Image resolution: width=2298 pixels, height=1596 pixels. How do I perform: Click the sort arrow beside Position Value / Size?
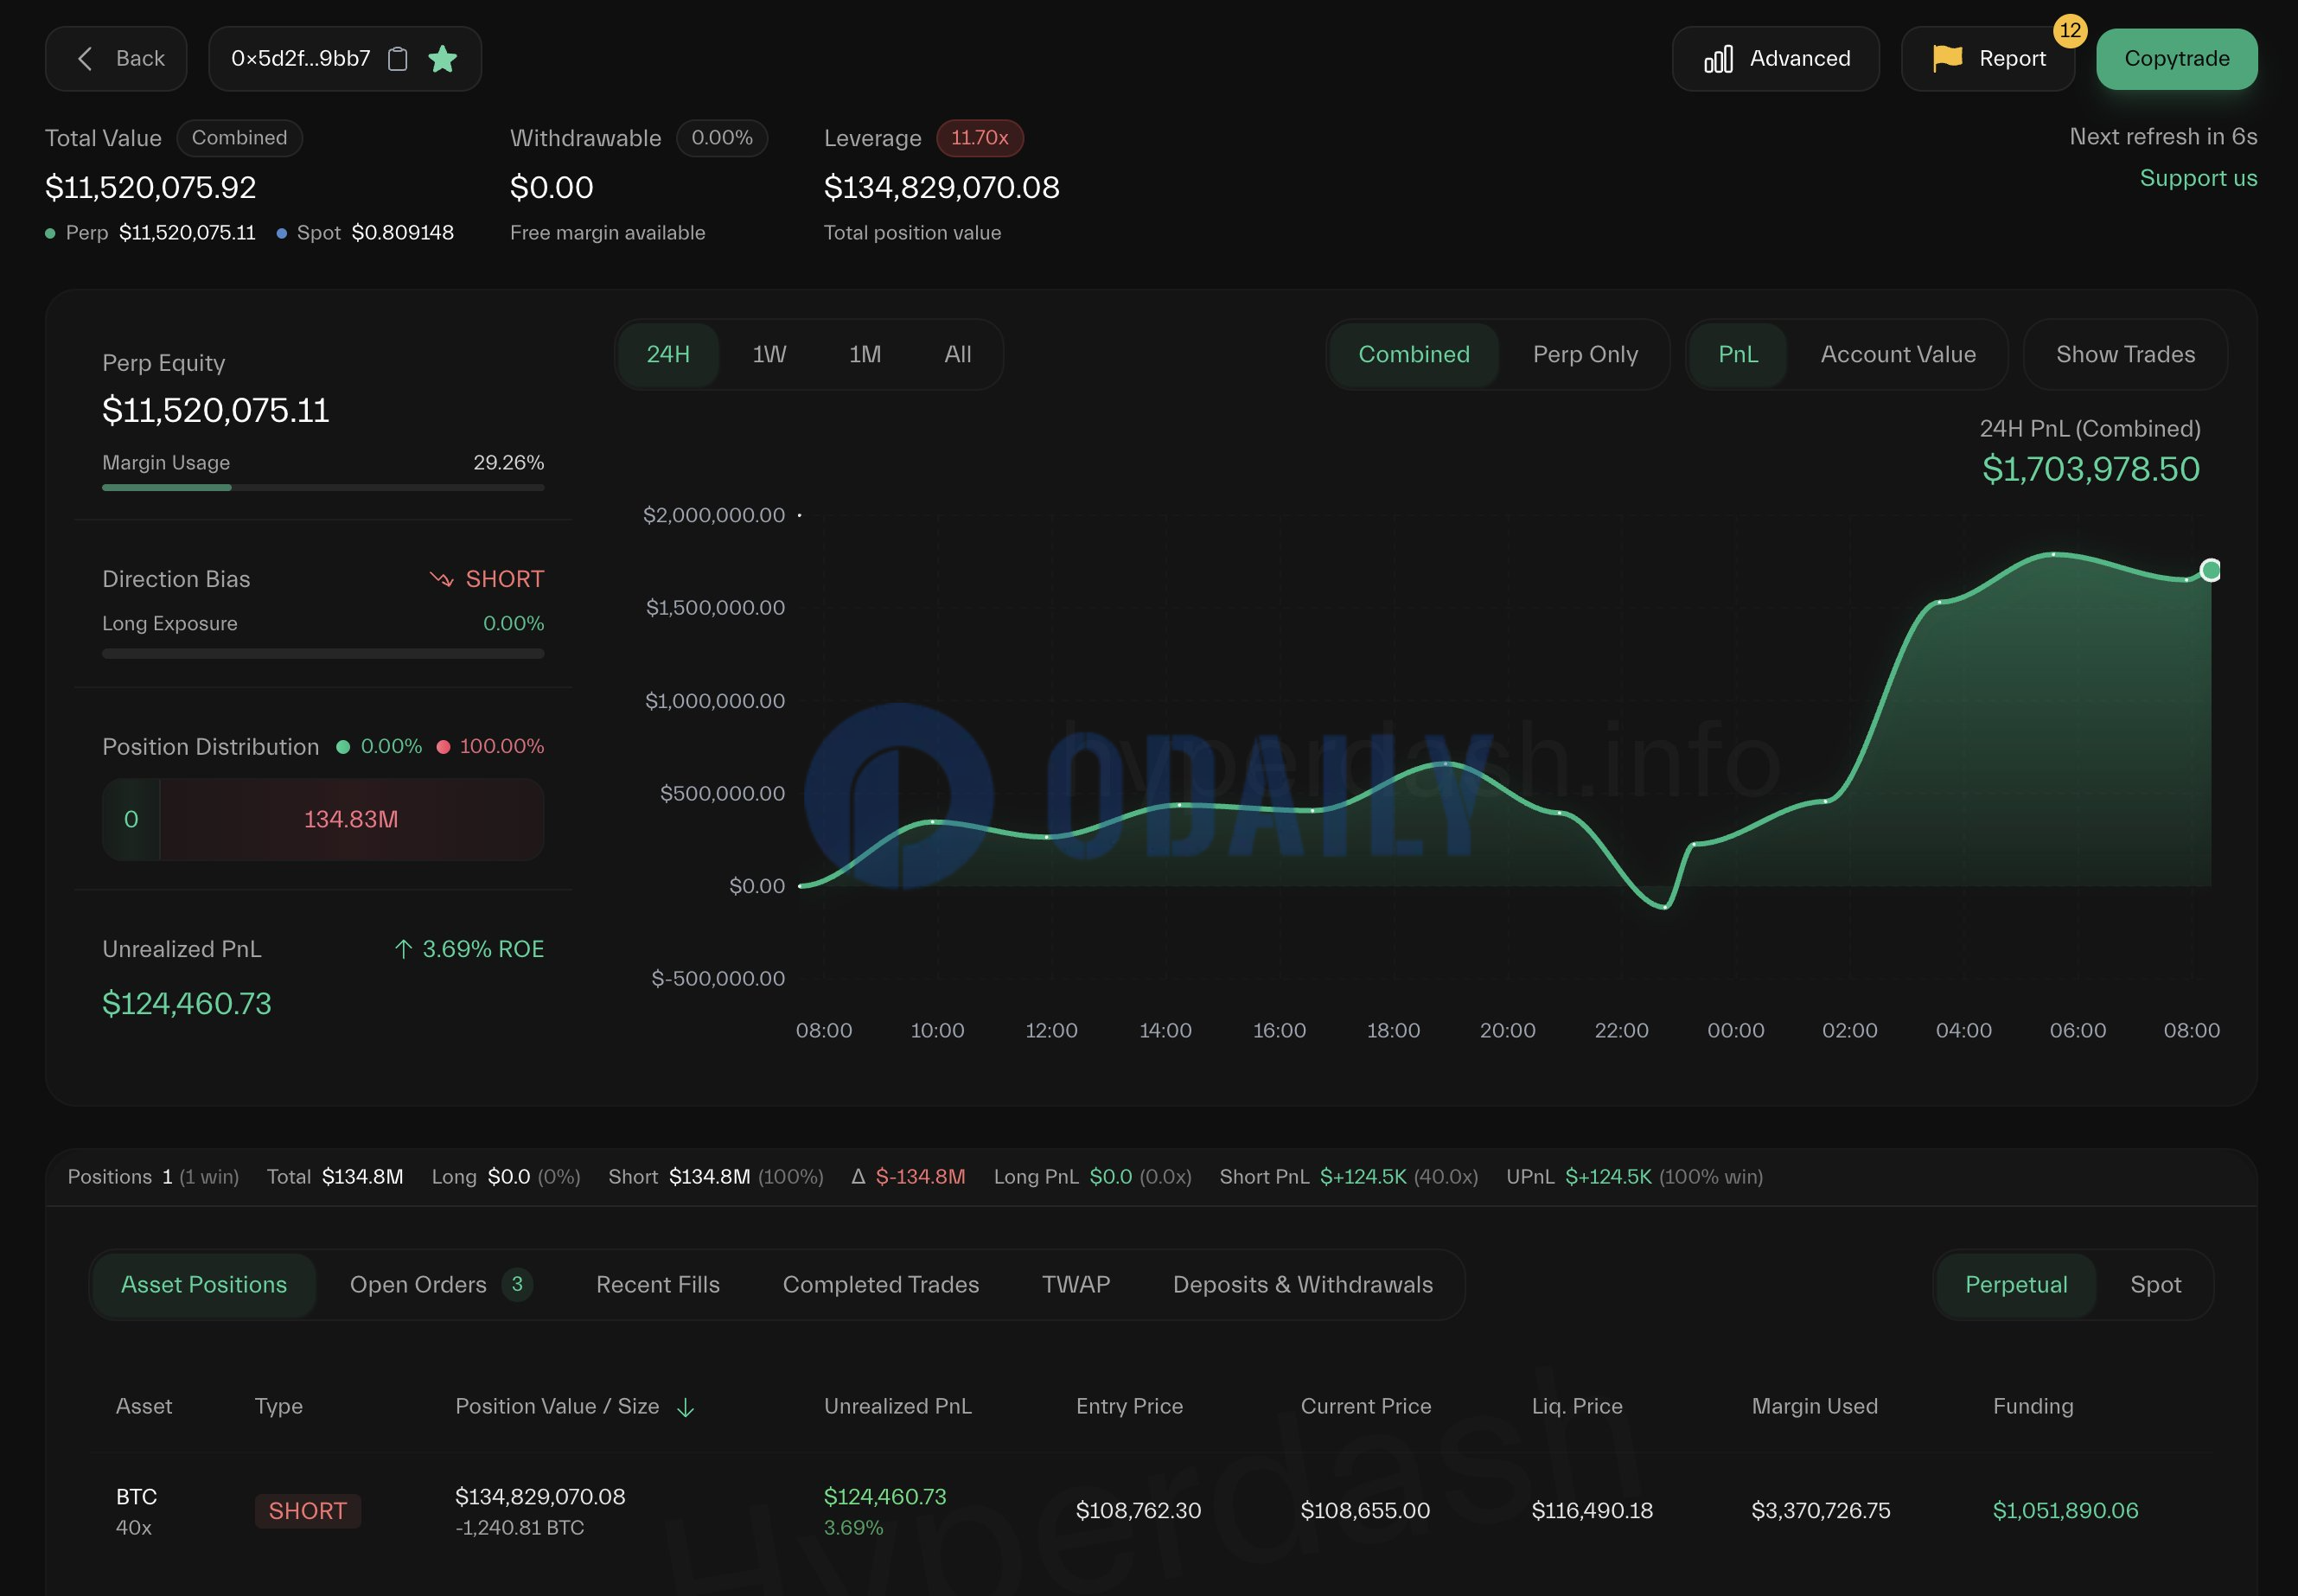click(x=685, y=1408)
